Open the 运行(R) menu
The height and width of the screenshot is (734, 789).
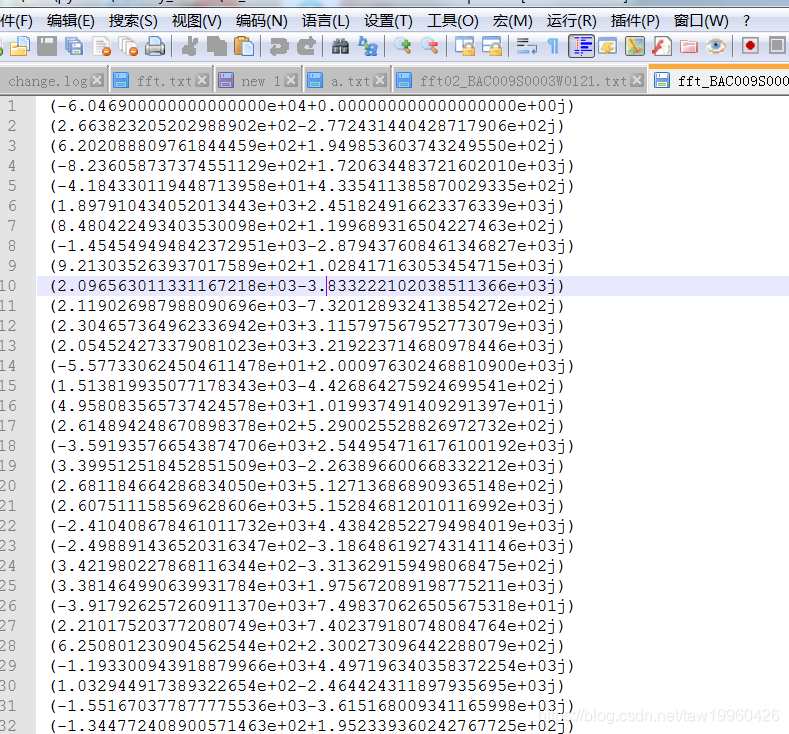[x=571, y=21]
